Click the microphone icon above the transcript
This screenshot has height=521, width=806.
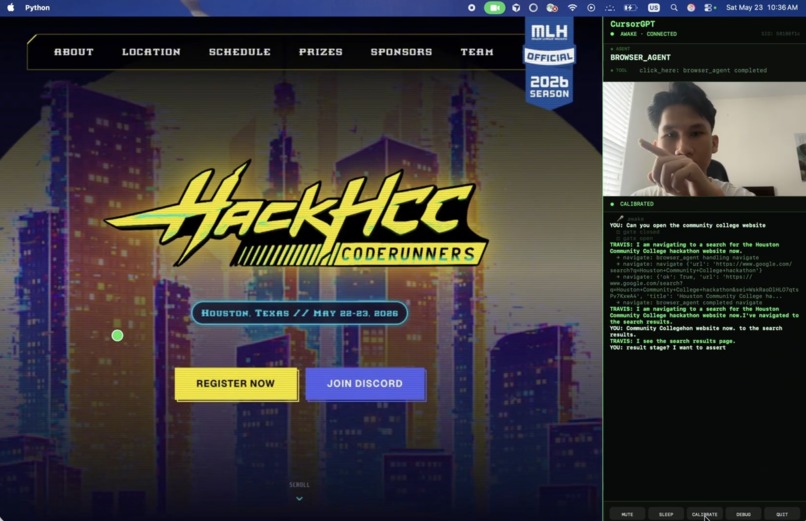tap(620, 218)
